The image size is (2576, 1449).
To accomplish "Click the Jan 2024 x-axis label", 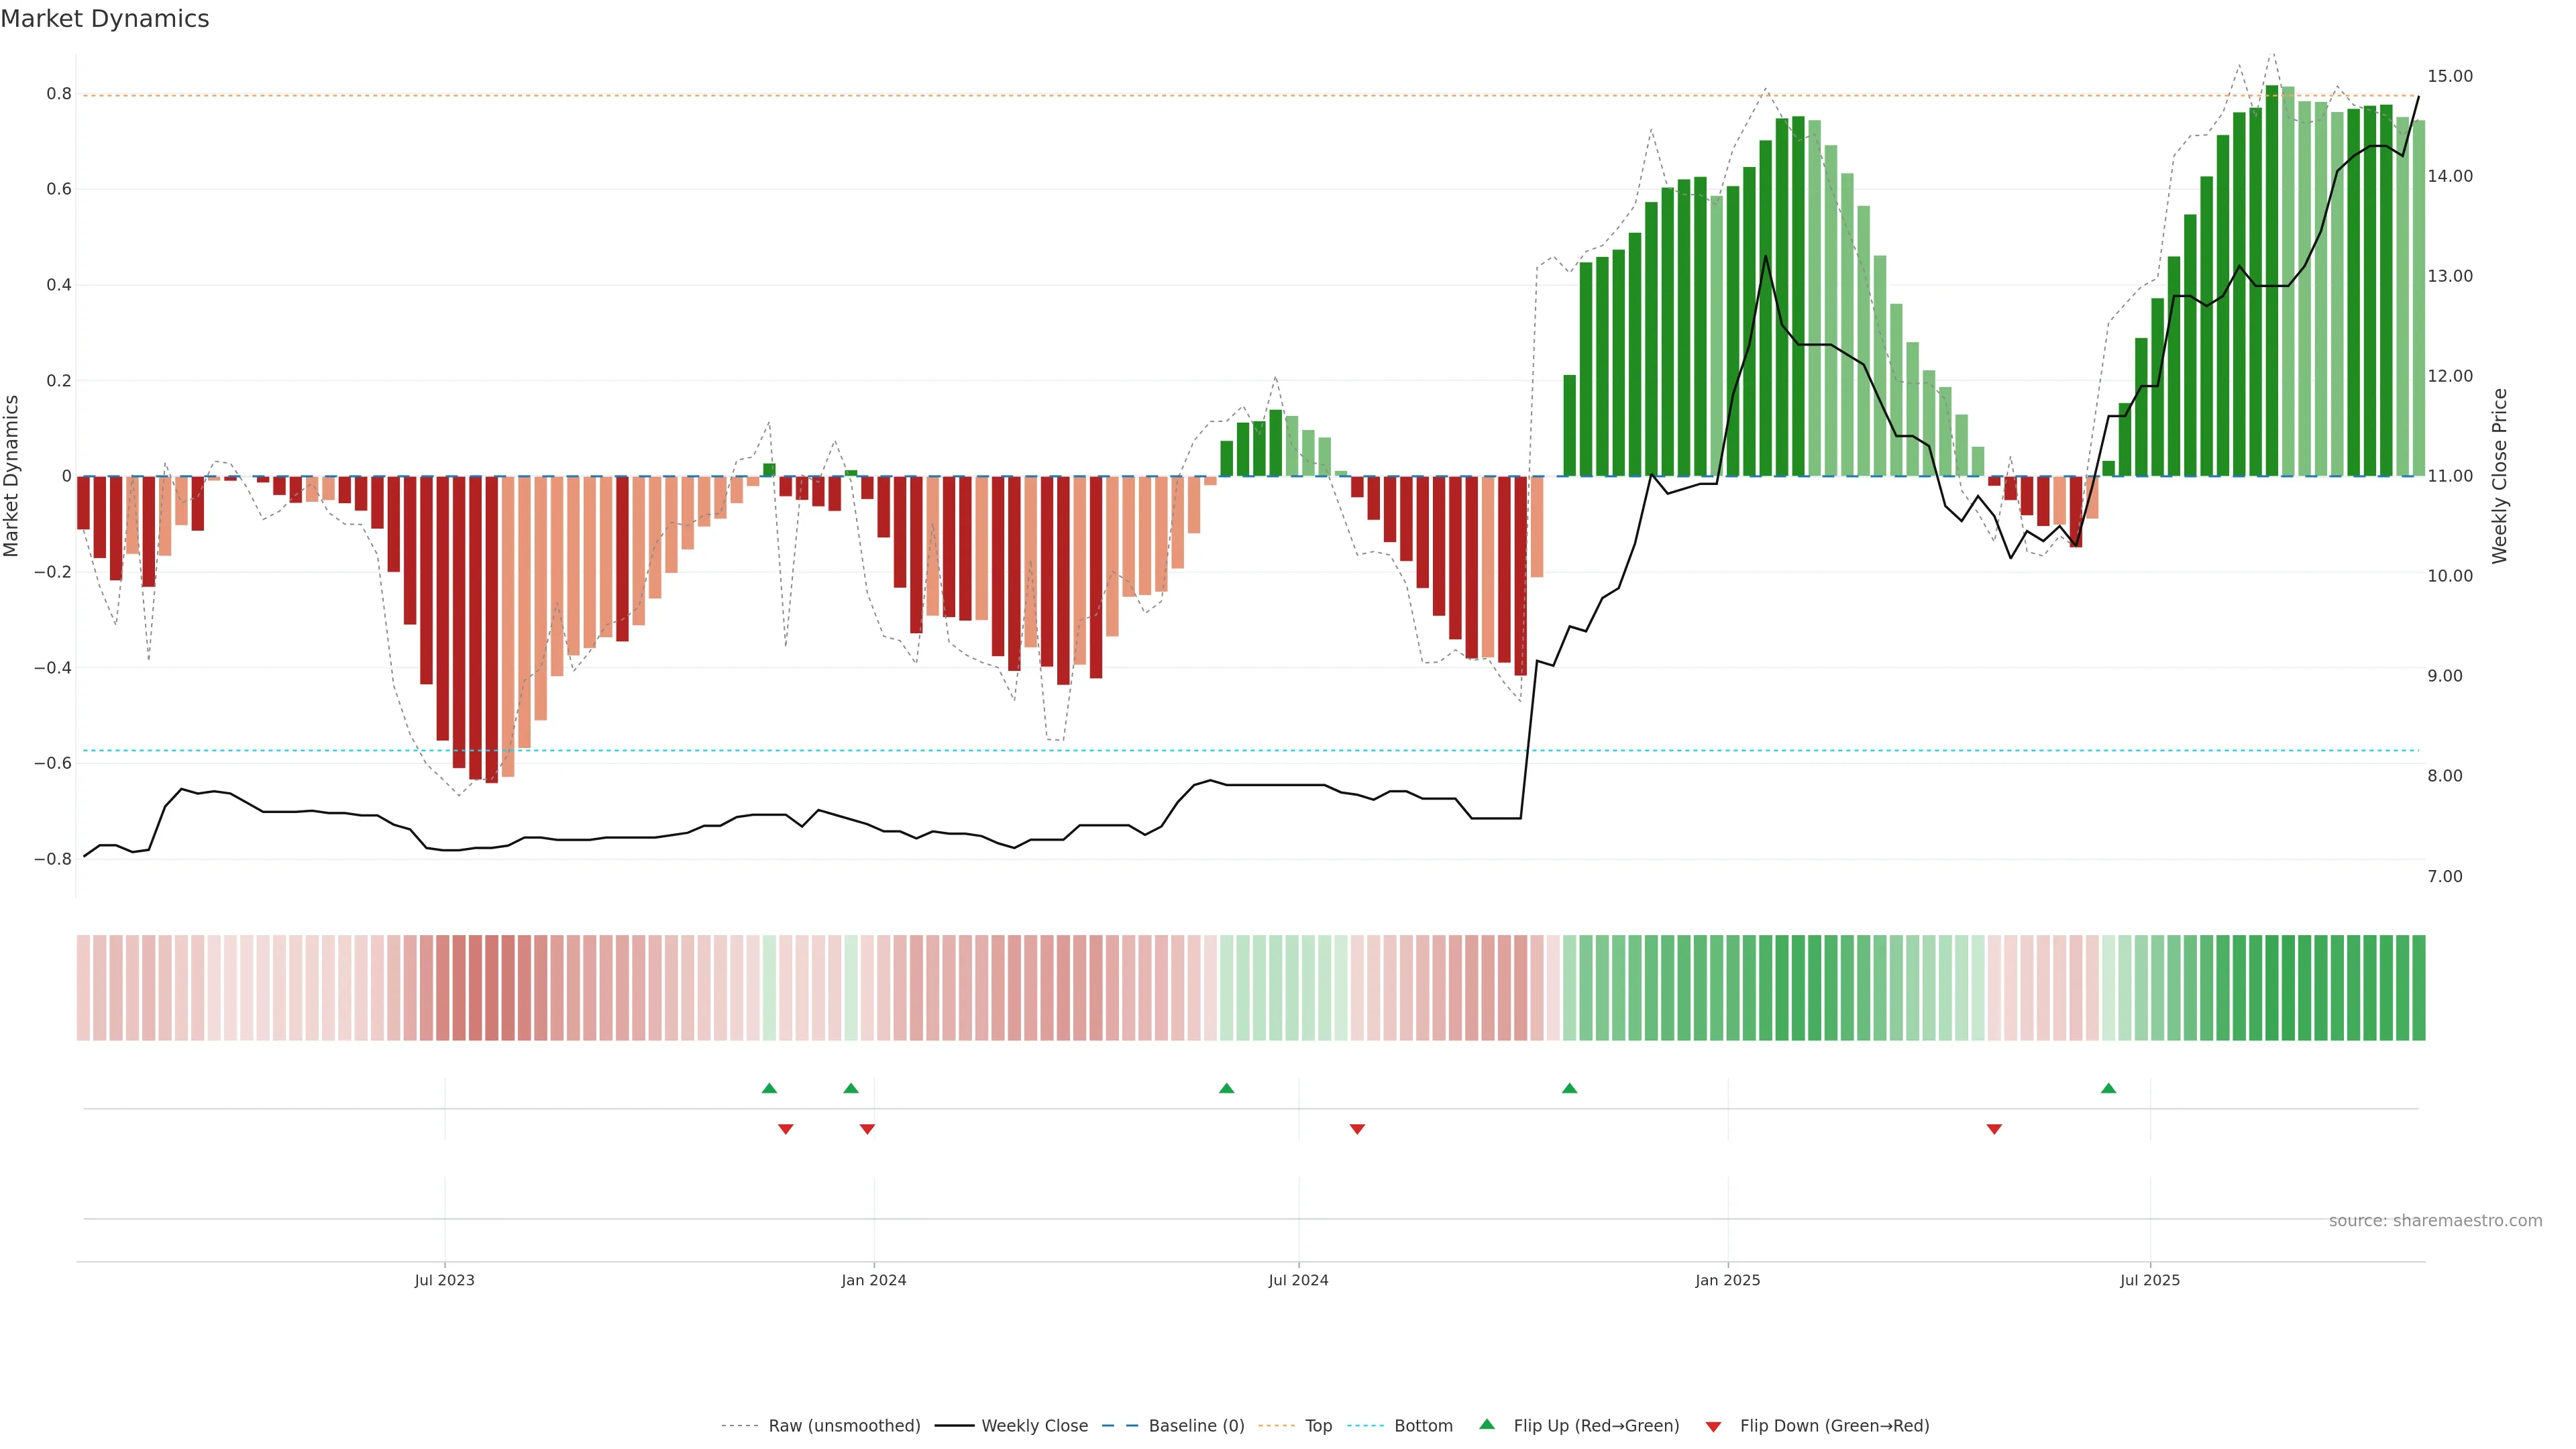I will pyautogui.click(x=873, y=1280).
